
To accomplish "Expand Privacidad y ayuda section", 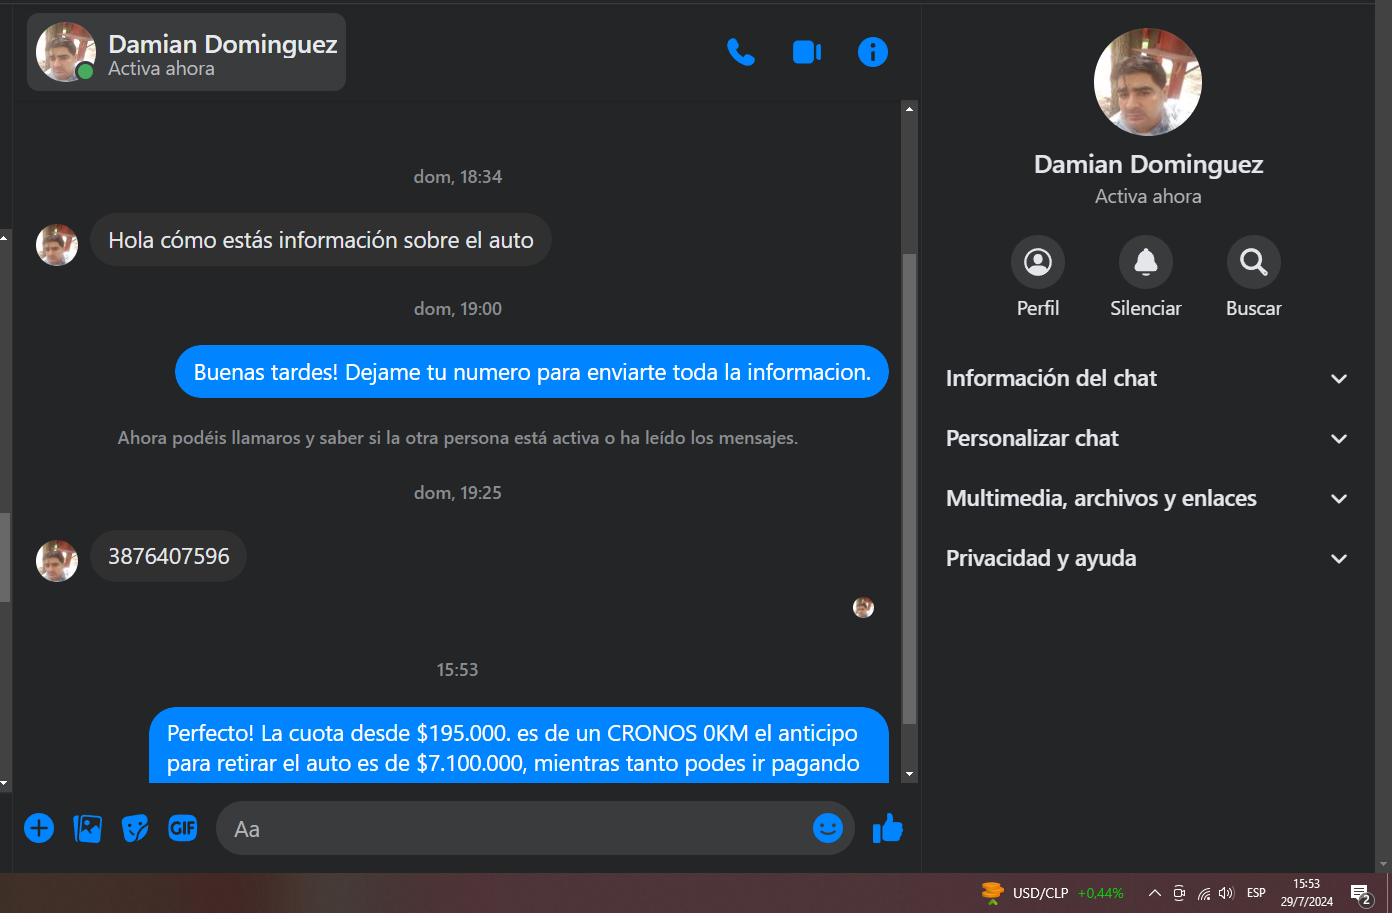I will [1147, 558].
